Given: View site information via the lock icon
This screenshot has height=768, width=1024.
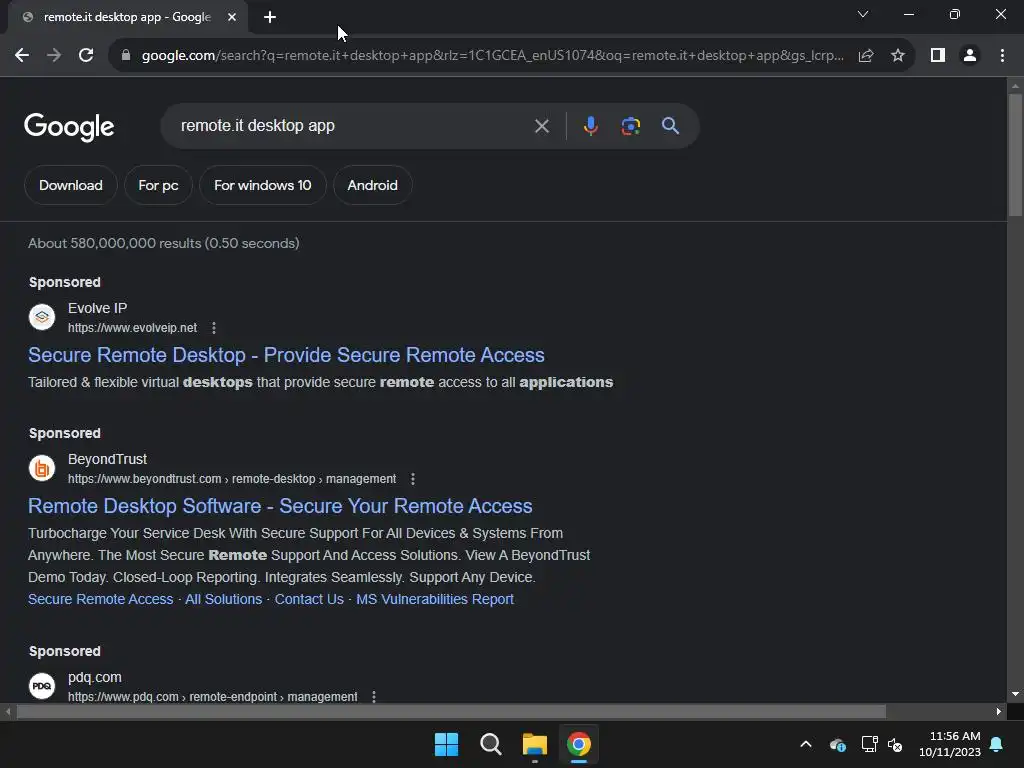Looking at the screenshot, I should tap(126, 56).
